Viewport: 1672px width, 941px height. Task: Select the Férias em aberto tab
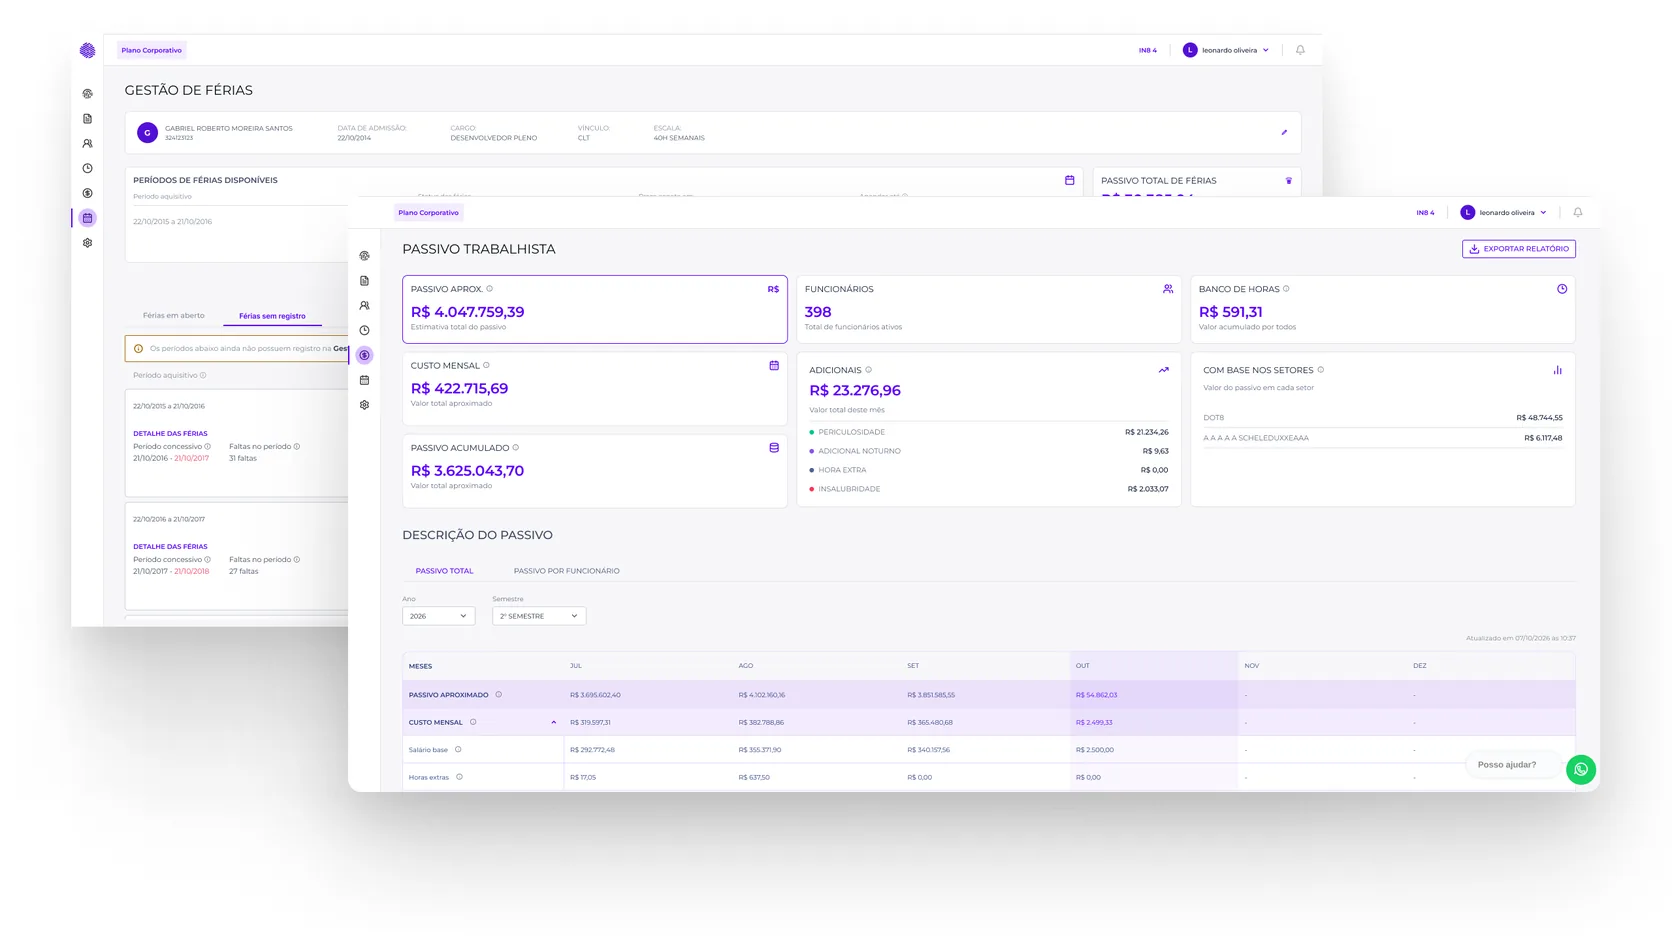point(173,316)
